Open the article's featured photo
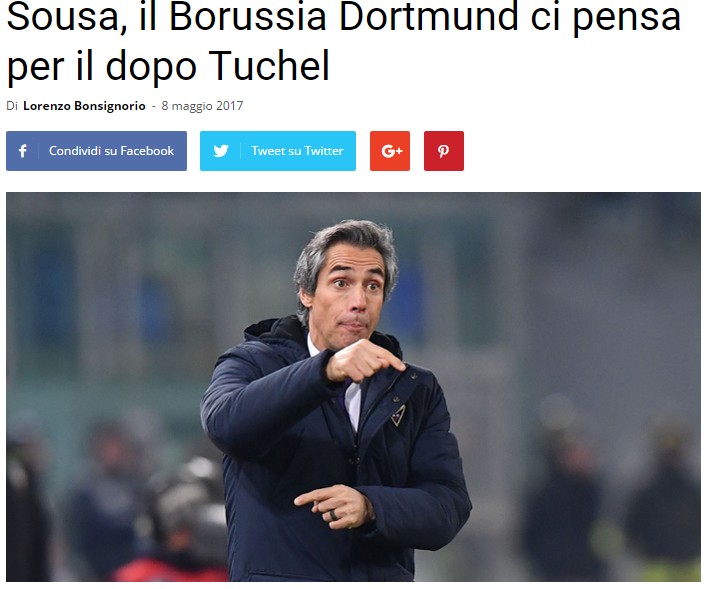The height and width of the screenshot is (589, 710). pos(353,387)
